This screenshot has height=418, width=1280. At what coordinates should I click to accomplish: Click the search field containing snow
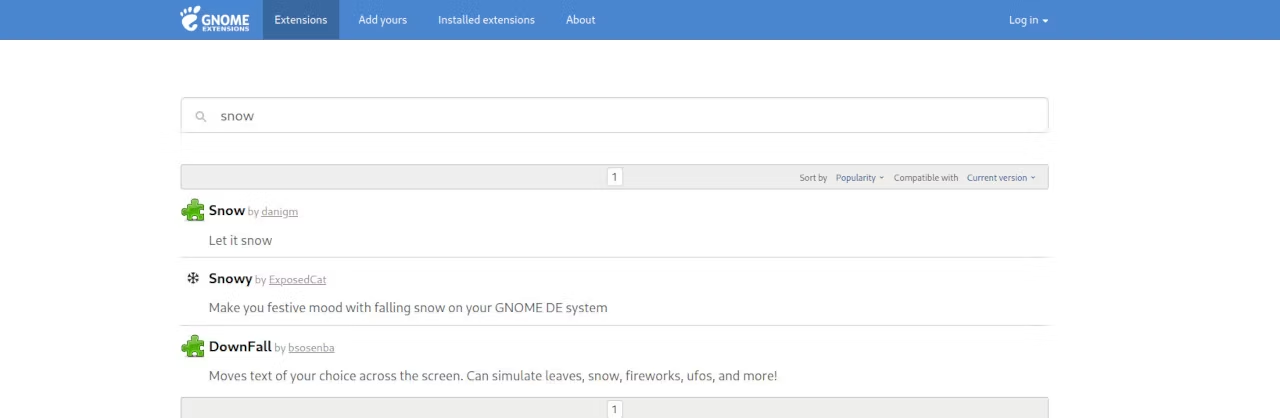coord(614,115)
